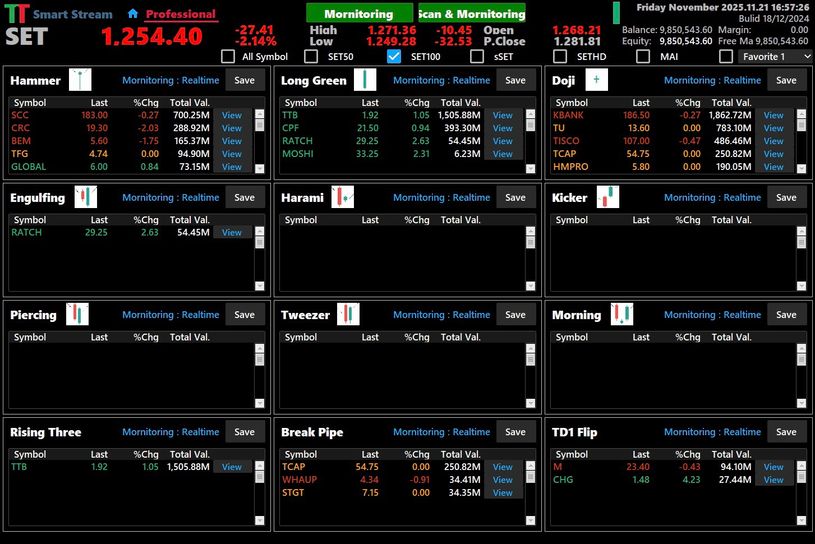
Task: Click the Hammer candlestick pattern icon
Action: pos(80,80)
